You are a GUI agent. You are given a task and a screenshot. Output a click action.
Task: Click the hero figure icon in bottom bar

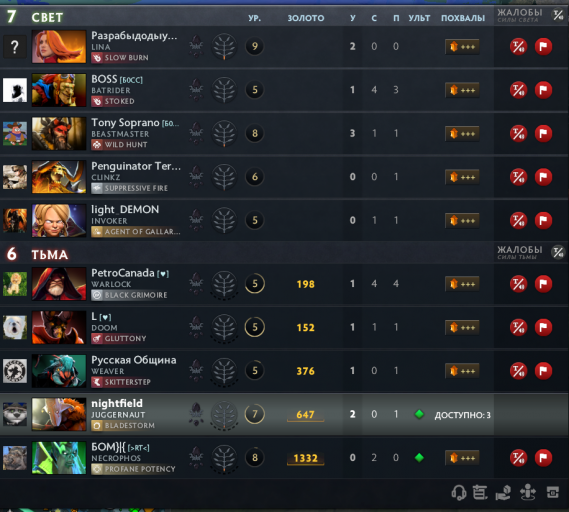[x=528, y=492]
